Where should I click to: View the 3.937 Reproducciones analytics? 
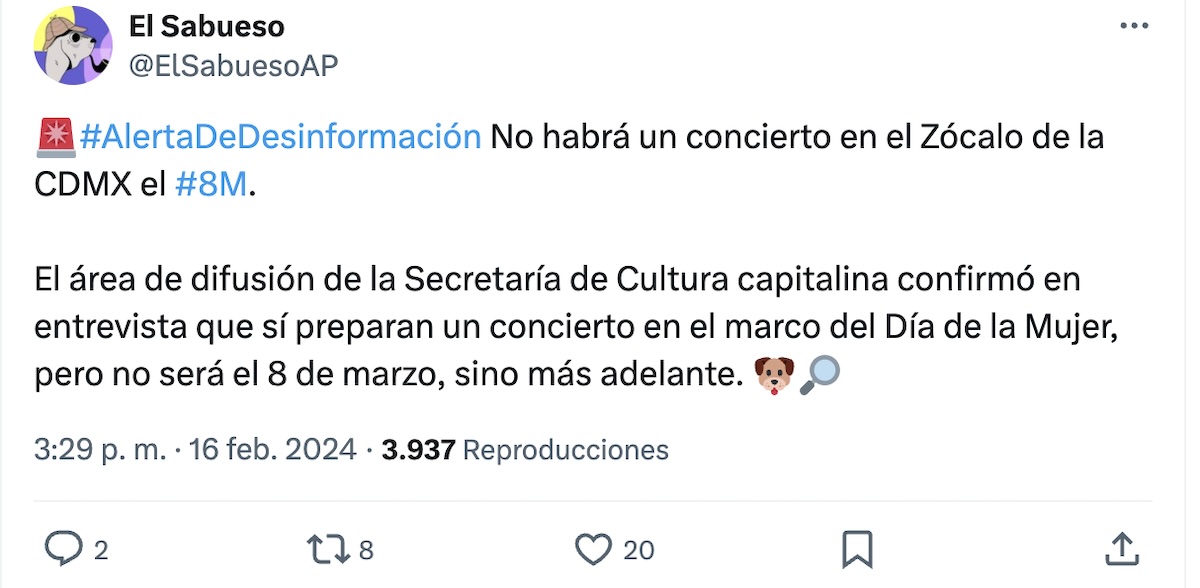coord(525,450)
